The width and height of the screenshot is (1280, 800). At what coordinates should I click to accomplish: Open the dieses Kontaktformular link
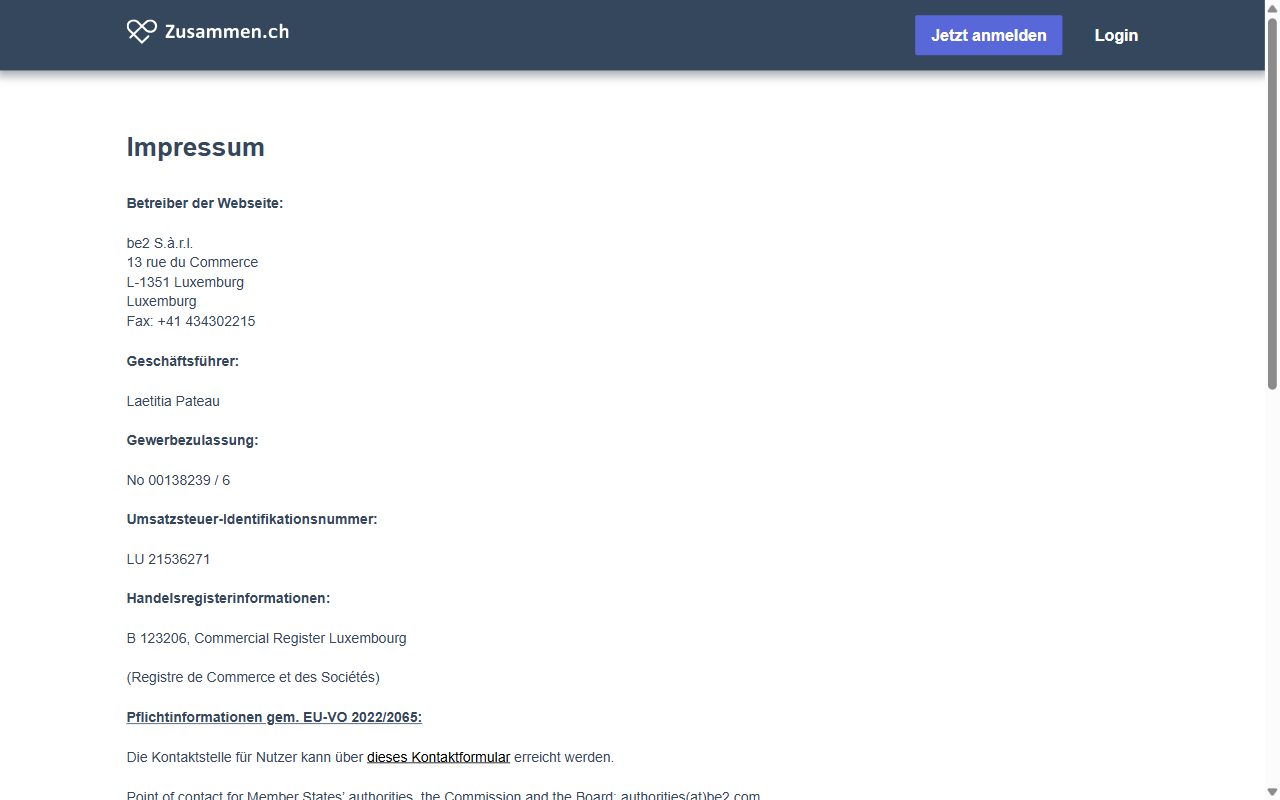438,757
